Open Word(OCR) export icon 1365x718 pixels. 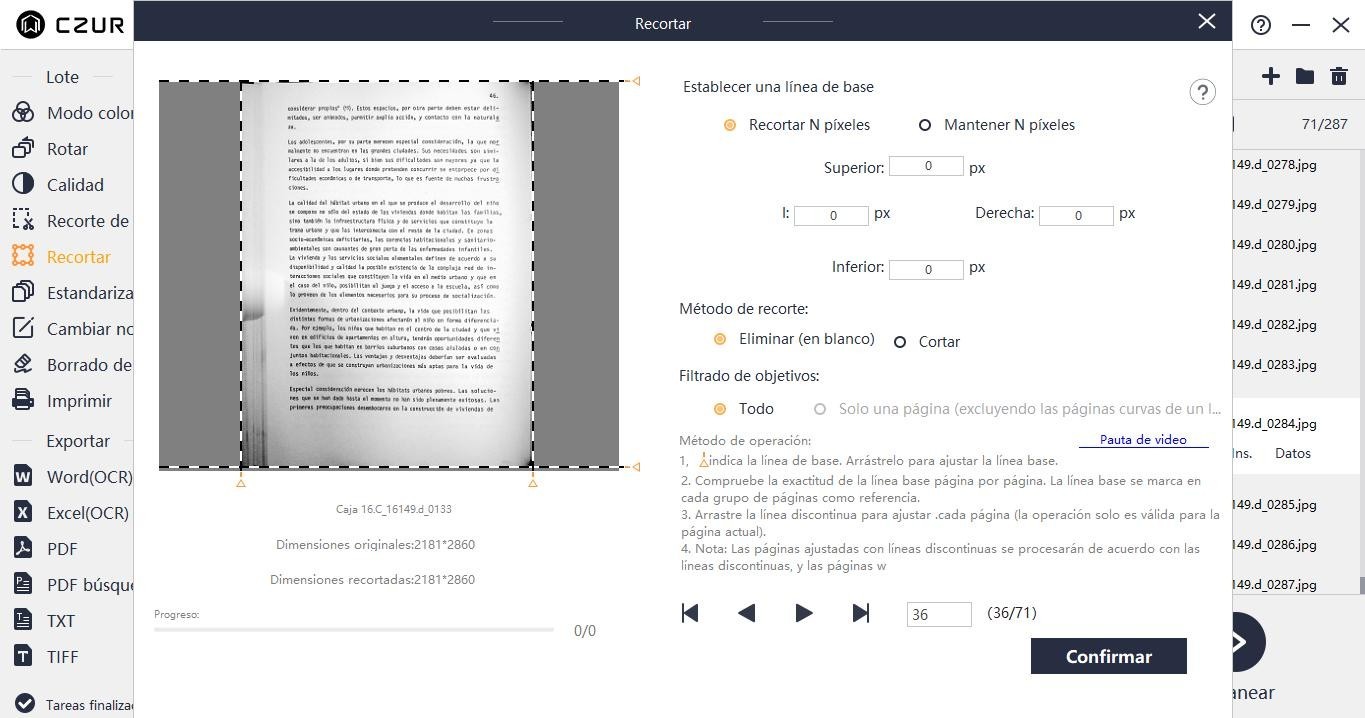(x=23, y=476)
